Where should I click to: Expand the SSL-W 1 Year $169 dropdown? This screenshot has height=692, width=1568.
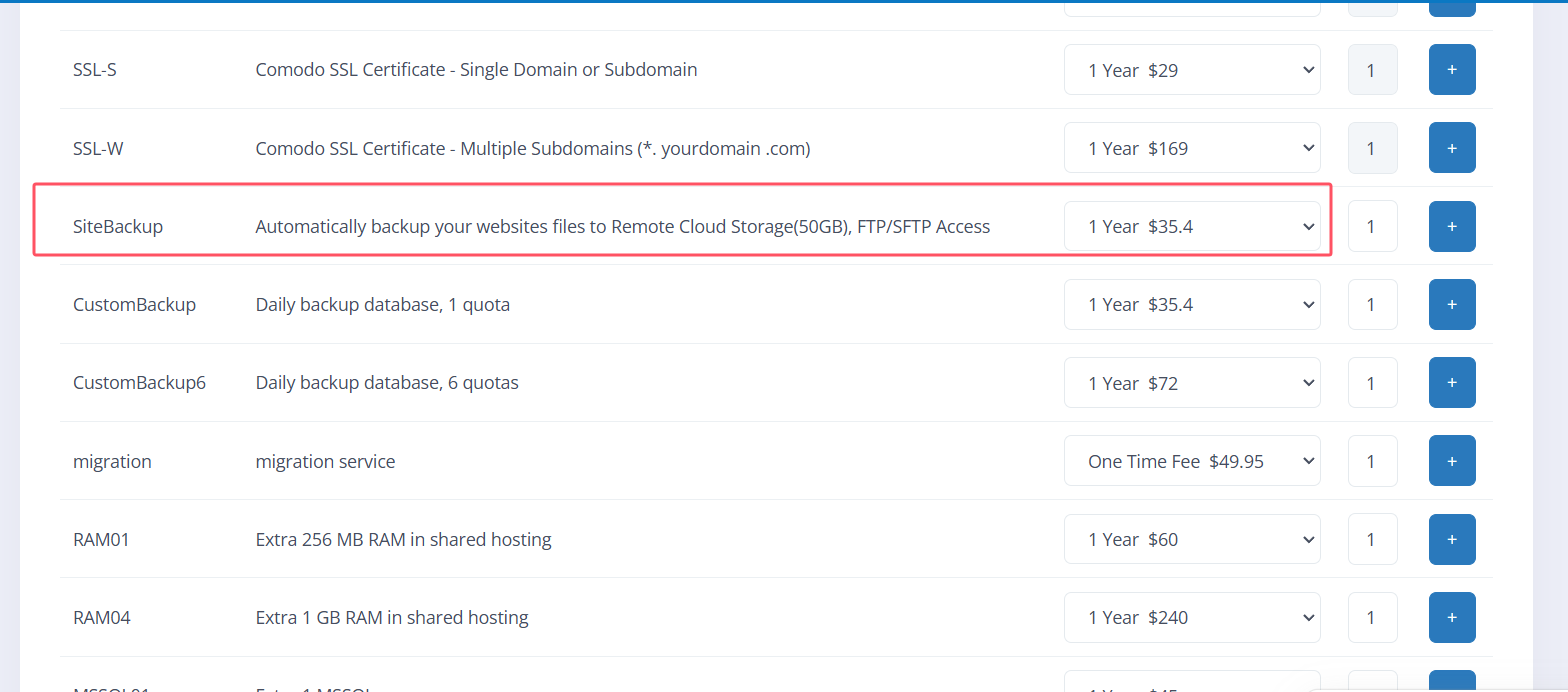[x=1191, y=148]
